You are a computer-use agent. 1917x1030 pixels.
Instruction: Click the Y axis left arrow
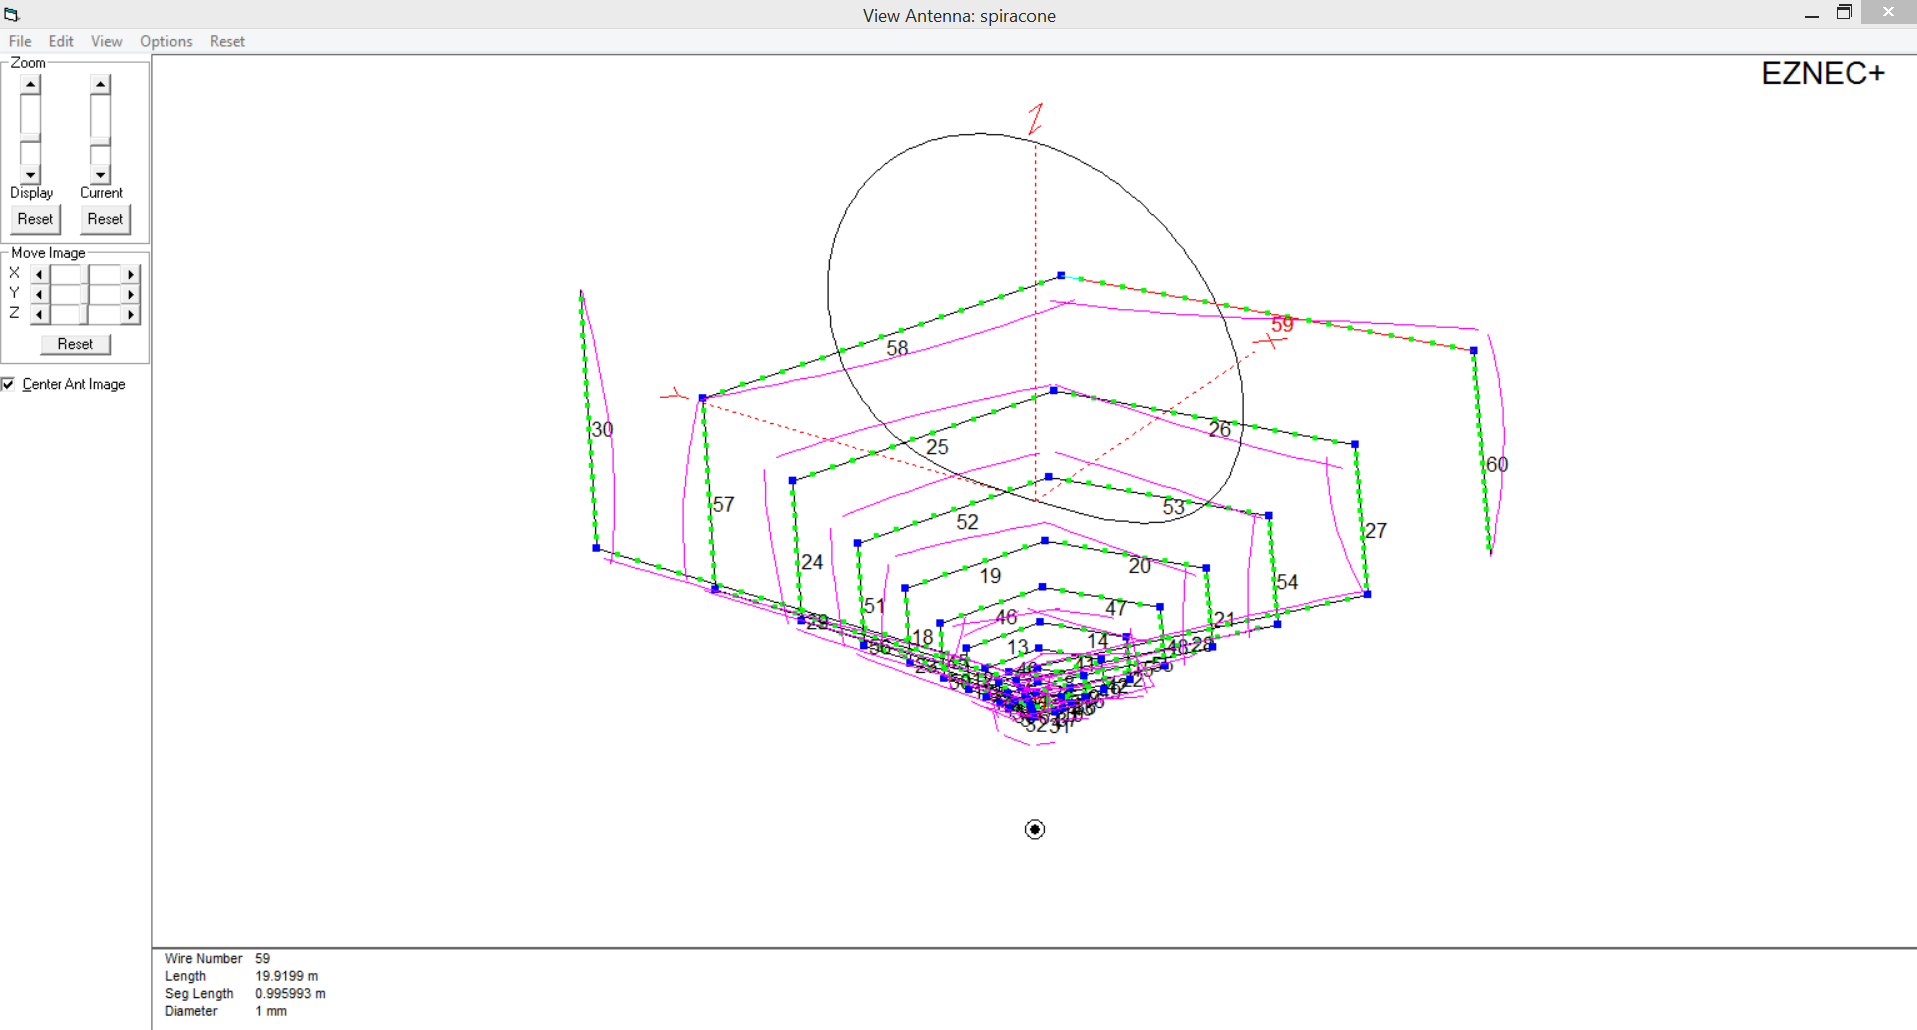(39, 294)
